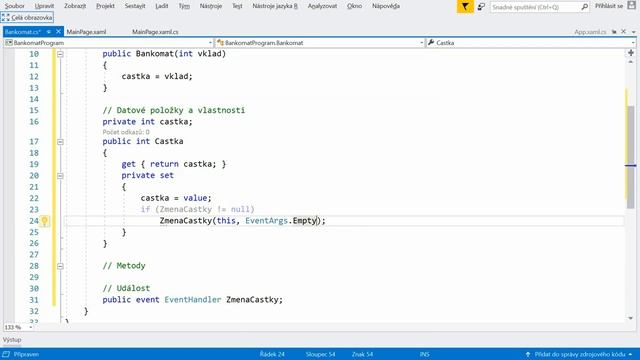Click the Znak 54 status entry
The image size is (640, 360).
[x=362, y=354]
